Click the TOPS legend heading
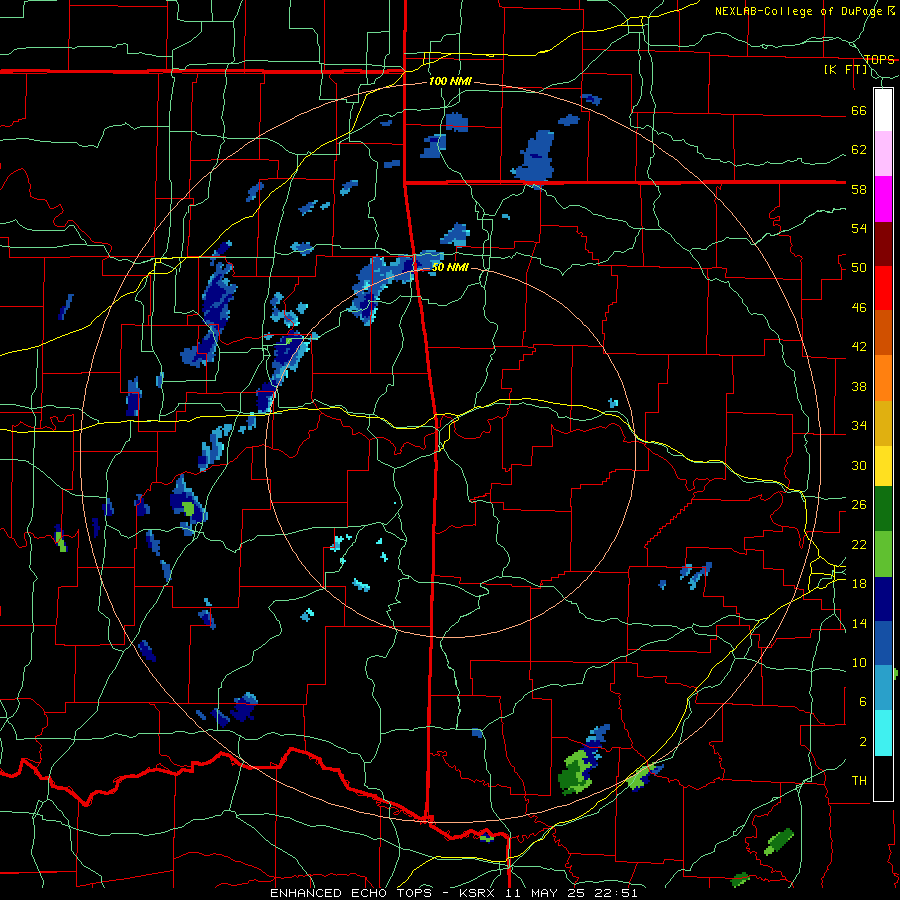This screenshot has height=900, width=900. point(879,60)
